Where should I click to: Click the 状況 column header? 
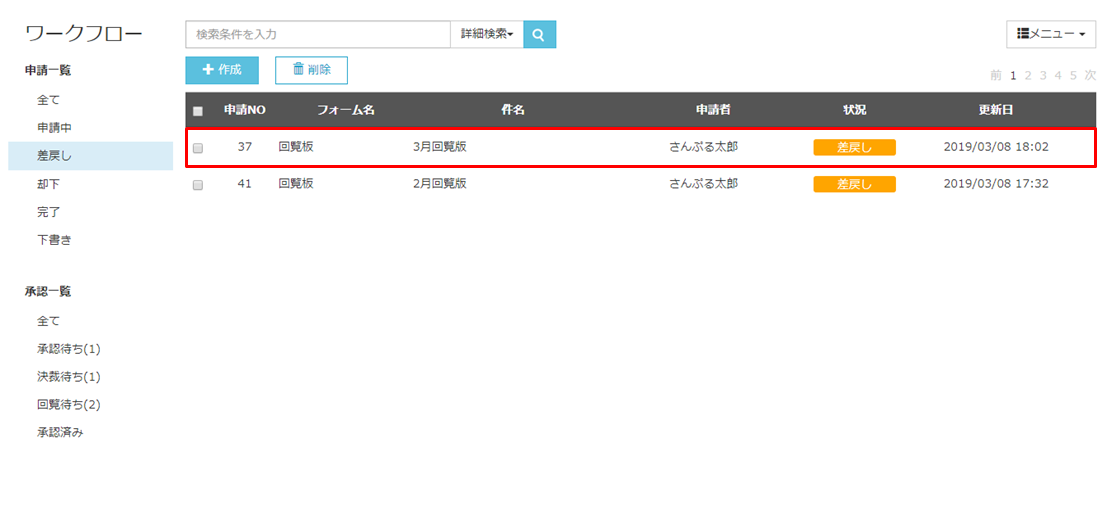coord(854,110)
